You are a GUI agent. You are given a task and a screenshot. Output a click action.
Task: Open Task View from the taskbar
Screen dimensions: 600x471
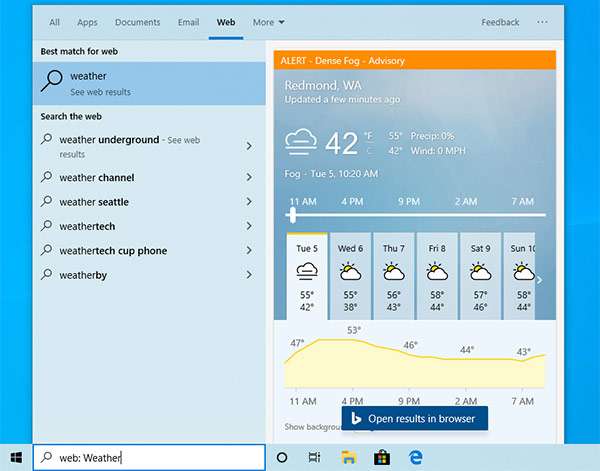[x=314, y=457]
